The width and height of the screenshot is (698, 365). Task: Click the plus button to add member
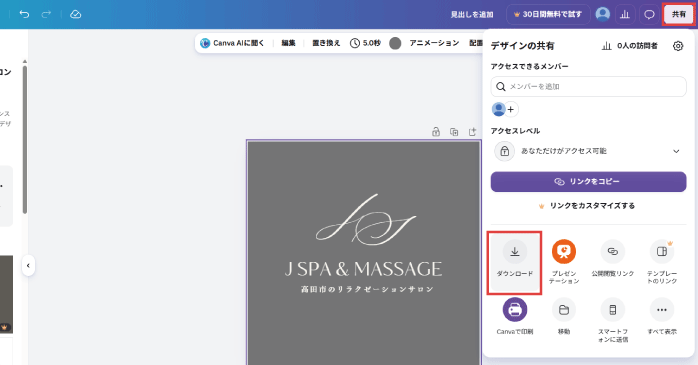point(511,109)
